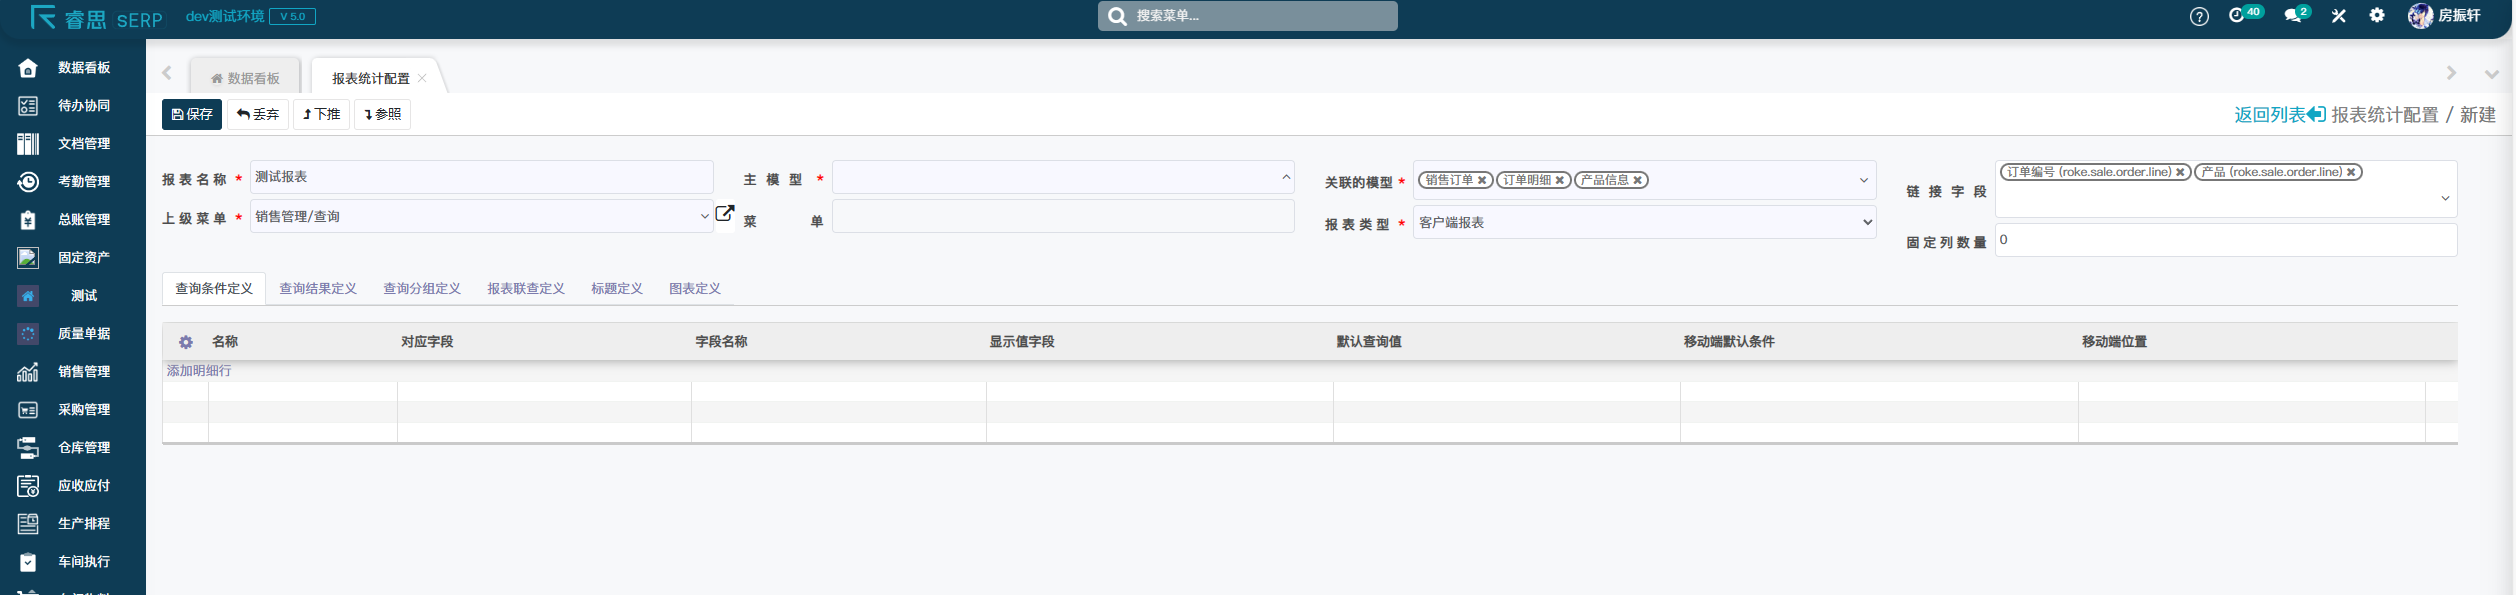The height and width of the screenshot is (595, 2516).
Task: Click the table column settings gear
Action: (186, 342)
